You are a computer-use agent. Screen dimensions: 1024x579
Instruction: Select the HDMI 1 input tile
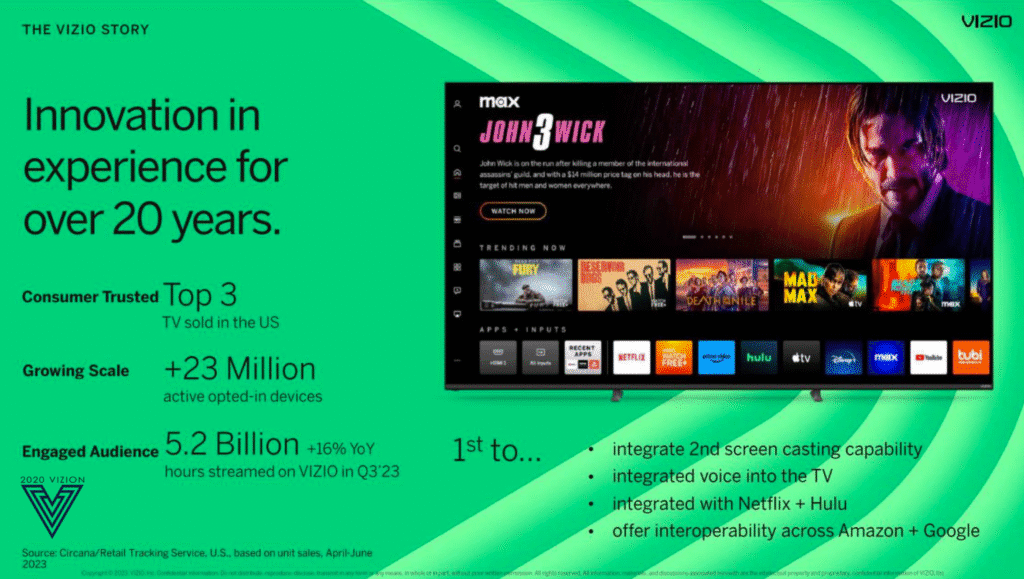(x=498, y=357)
